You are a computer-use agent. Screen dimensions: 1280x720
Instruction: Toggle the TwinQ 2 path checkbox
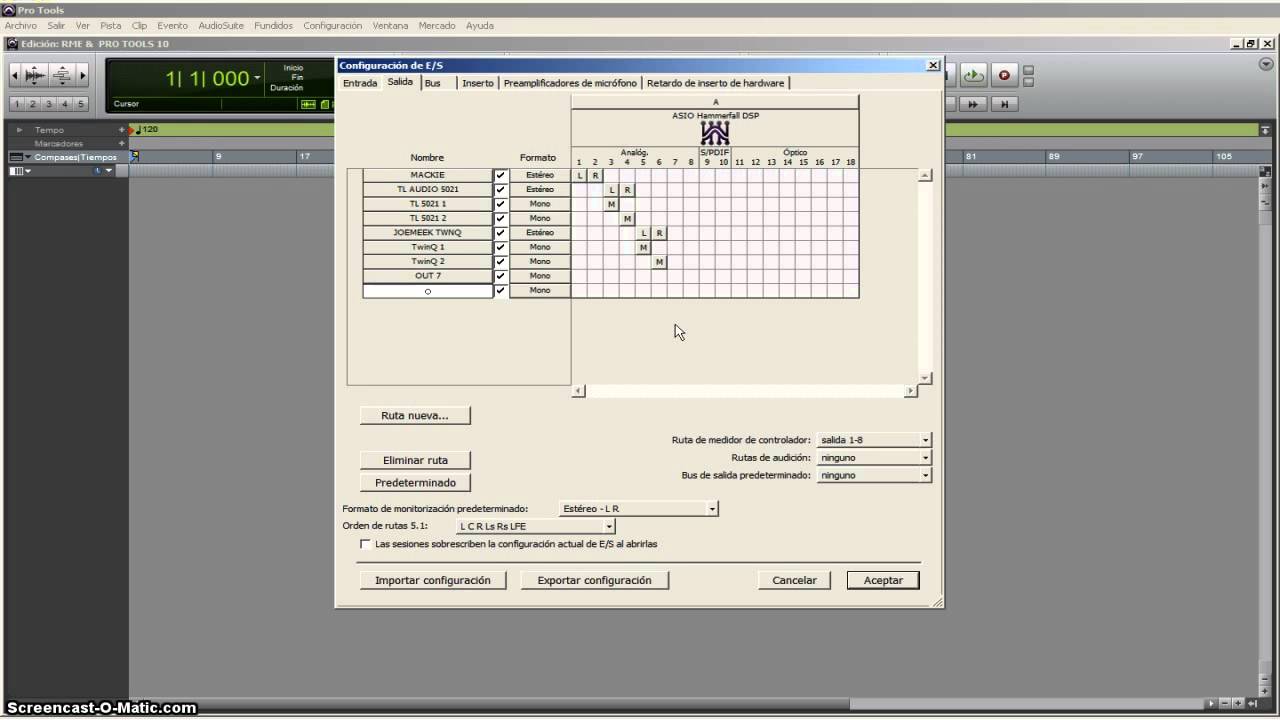pos(501,261)
